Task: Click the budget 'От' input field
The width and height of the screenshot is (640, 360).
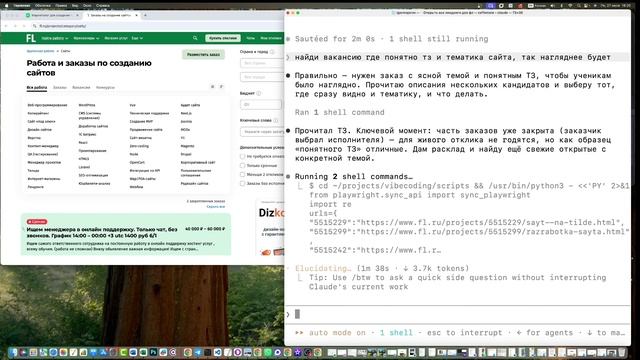Action: [x=261, y=104]
